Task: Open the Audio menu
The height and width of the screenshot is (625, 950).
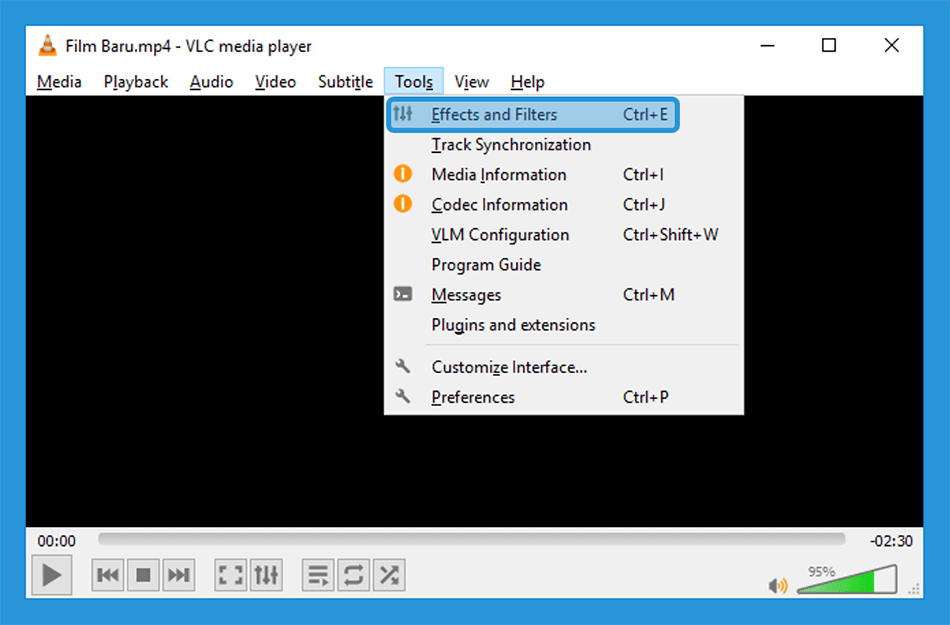Action: point(211,82)
